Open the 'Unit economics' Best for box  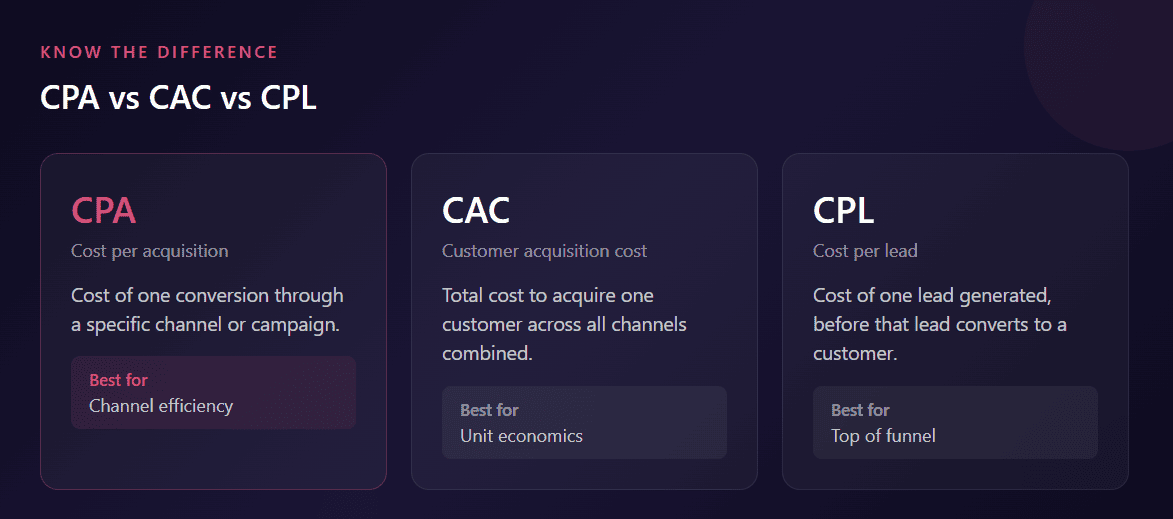[x=584, y=423]
